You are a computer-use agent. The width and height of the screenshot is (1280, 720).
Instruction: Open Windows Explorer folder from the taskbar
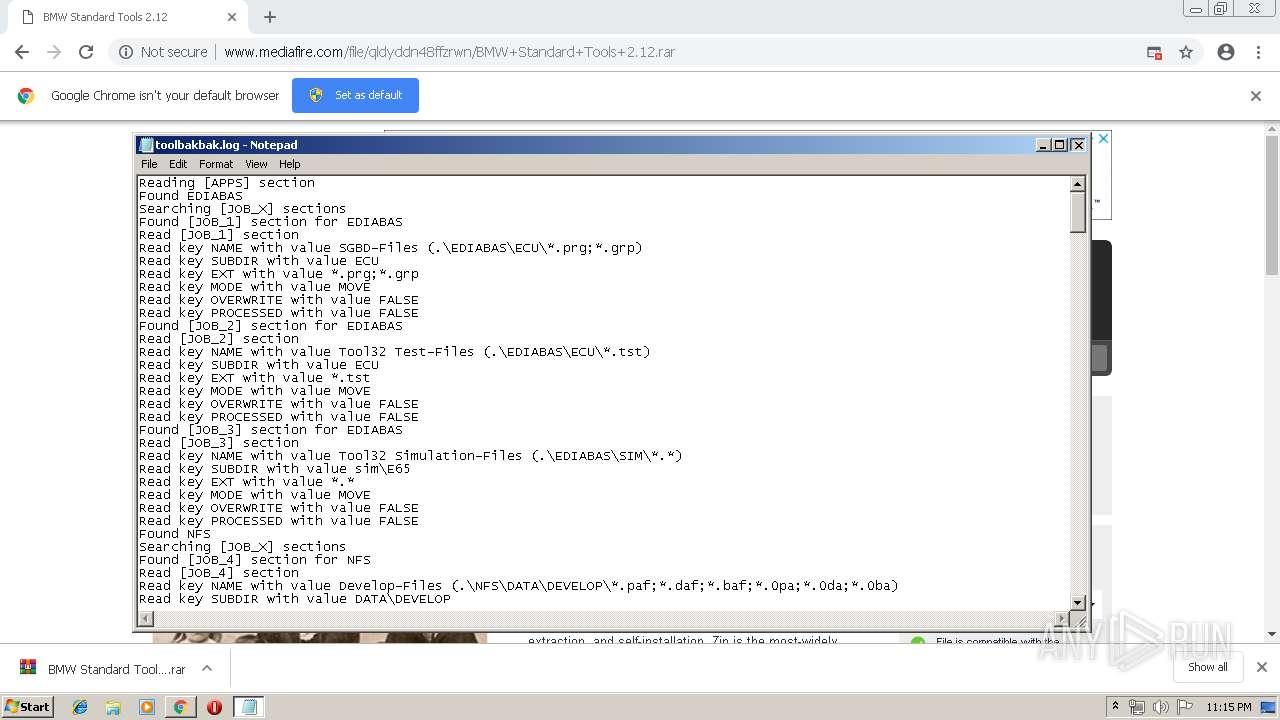pyautogui.click(x=113, y=707)
